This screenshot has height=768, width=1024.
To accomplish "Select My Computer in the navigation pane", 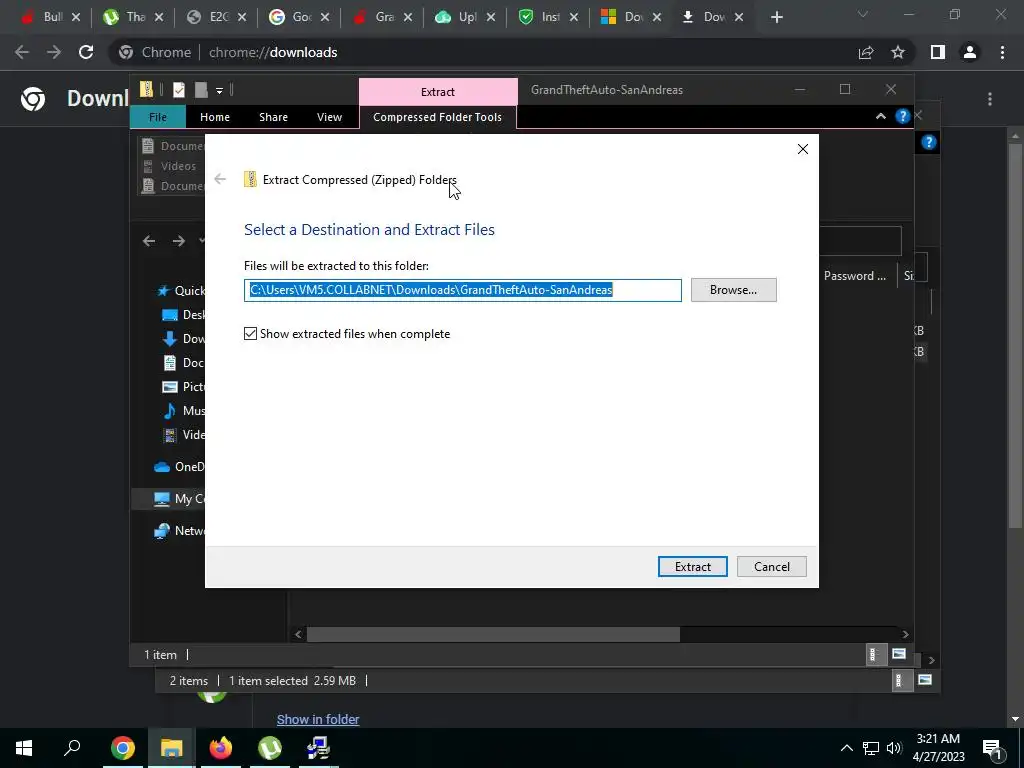I will (x=179, y=499).
